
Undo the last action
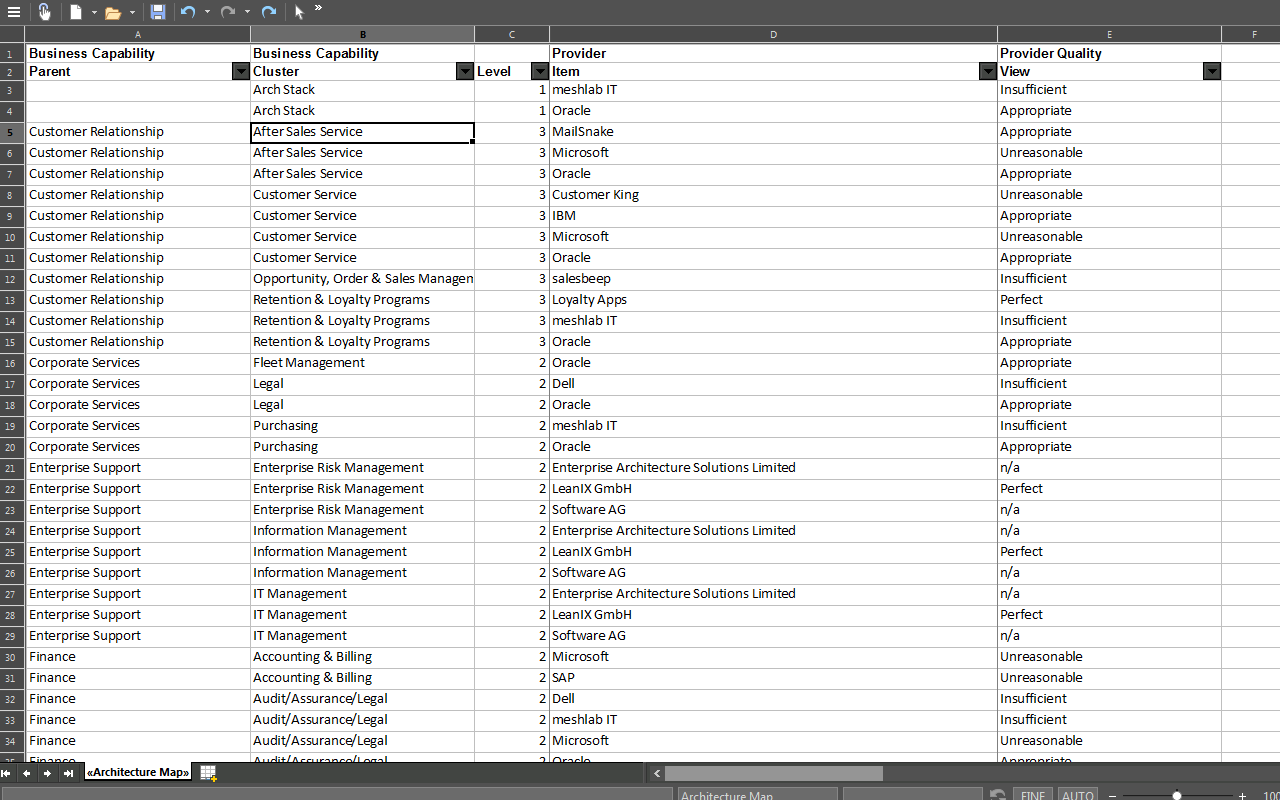[x=188, y=12]
